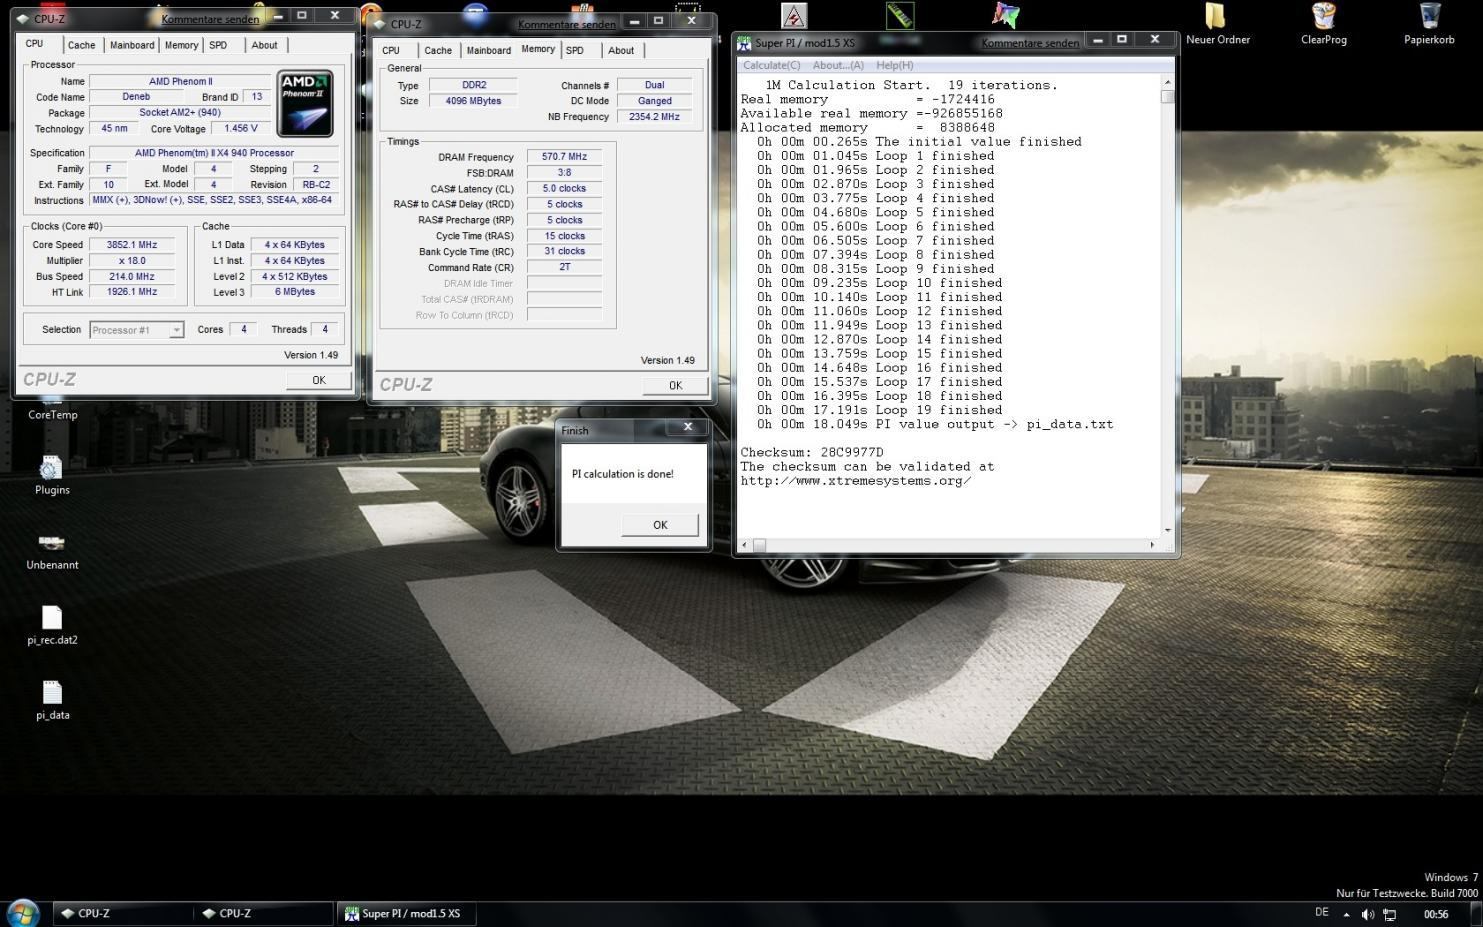Open the pi_data text file icon
1483x927 pixels.
coord(52,700)
